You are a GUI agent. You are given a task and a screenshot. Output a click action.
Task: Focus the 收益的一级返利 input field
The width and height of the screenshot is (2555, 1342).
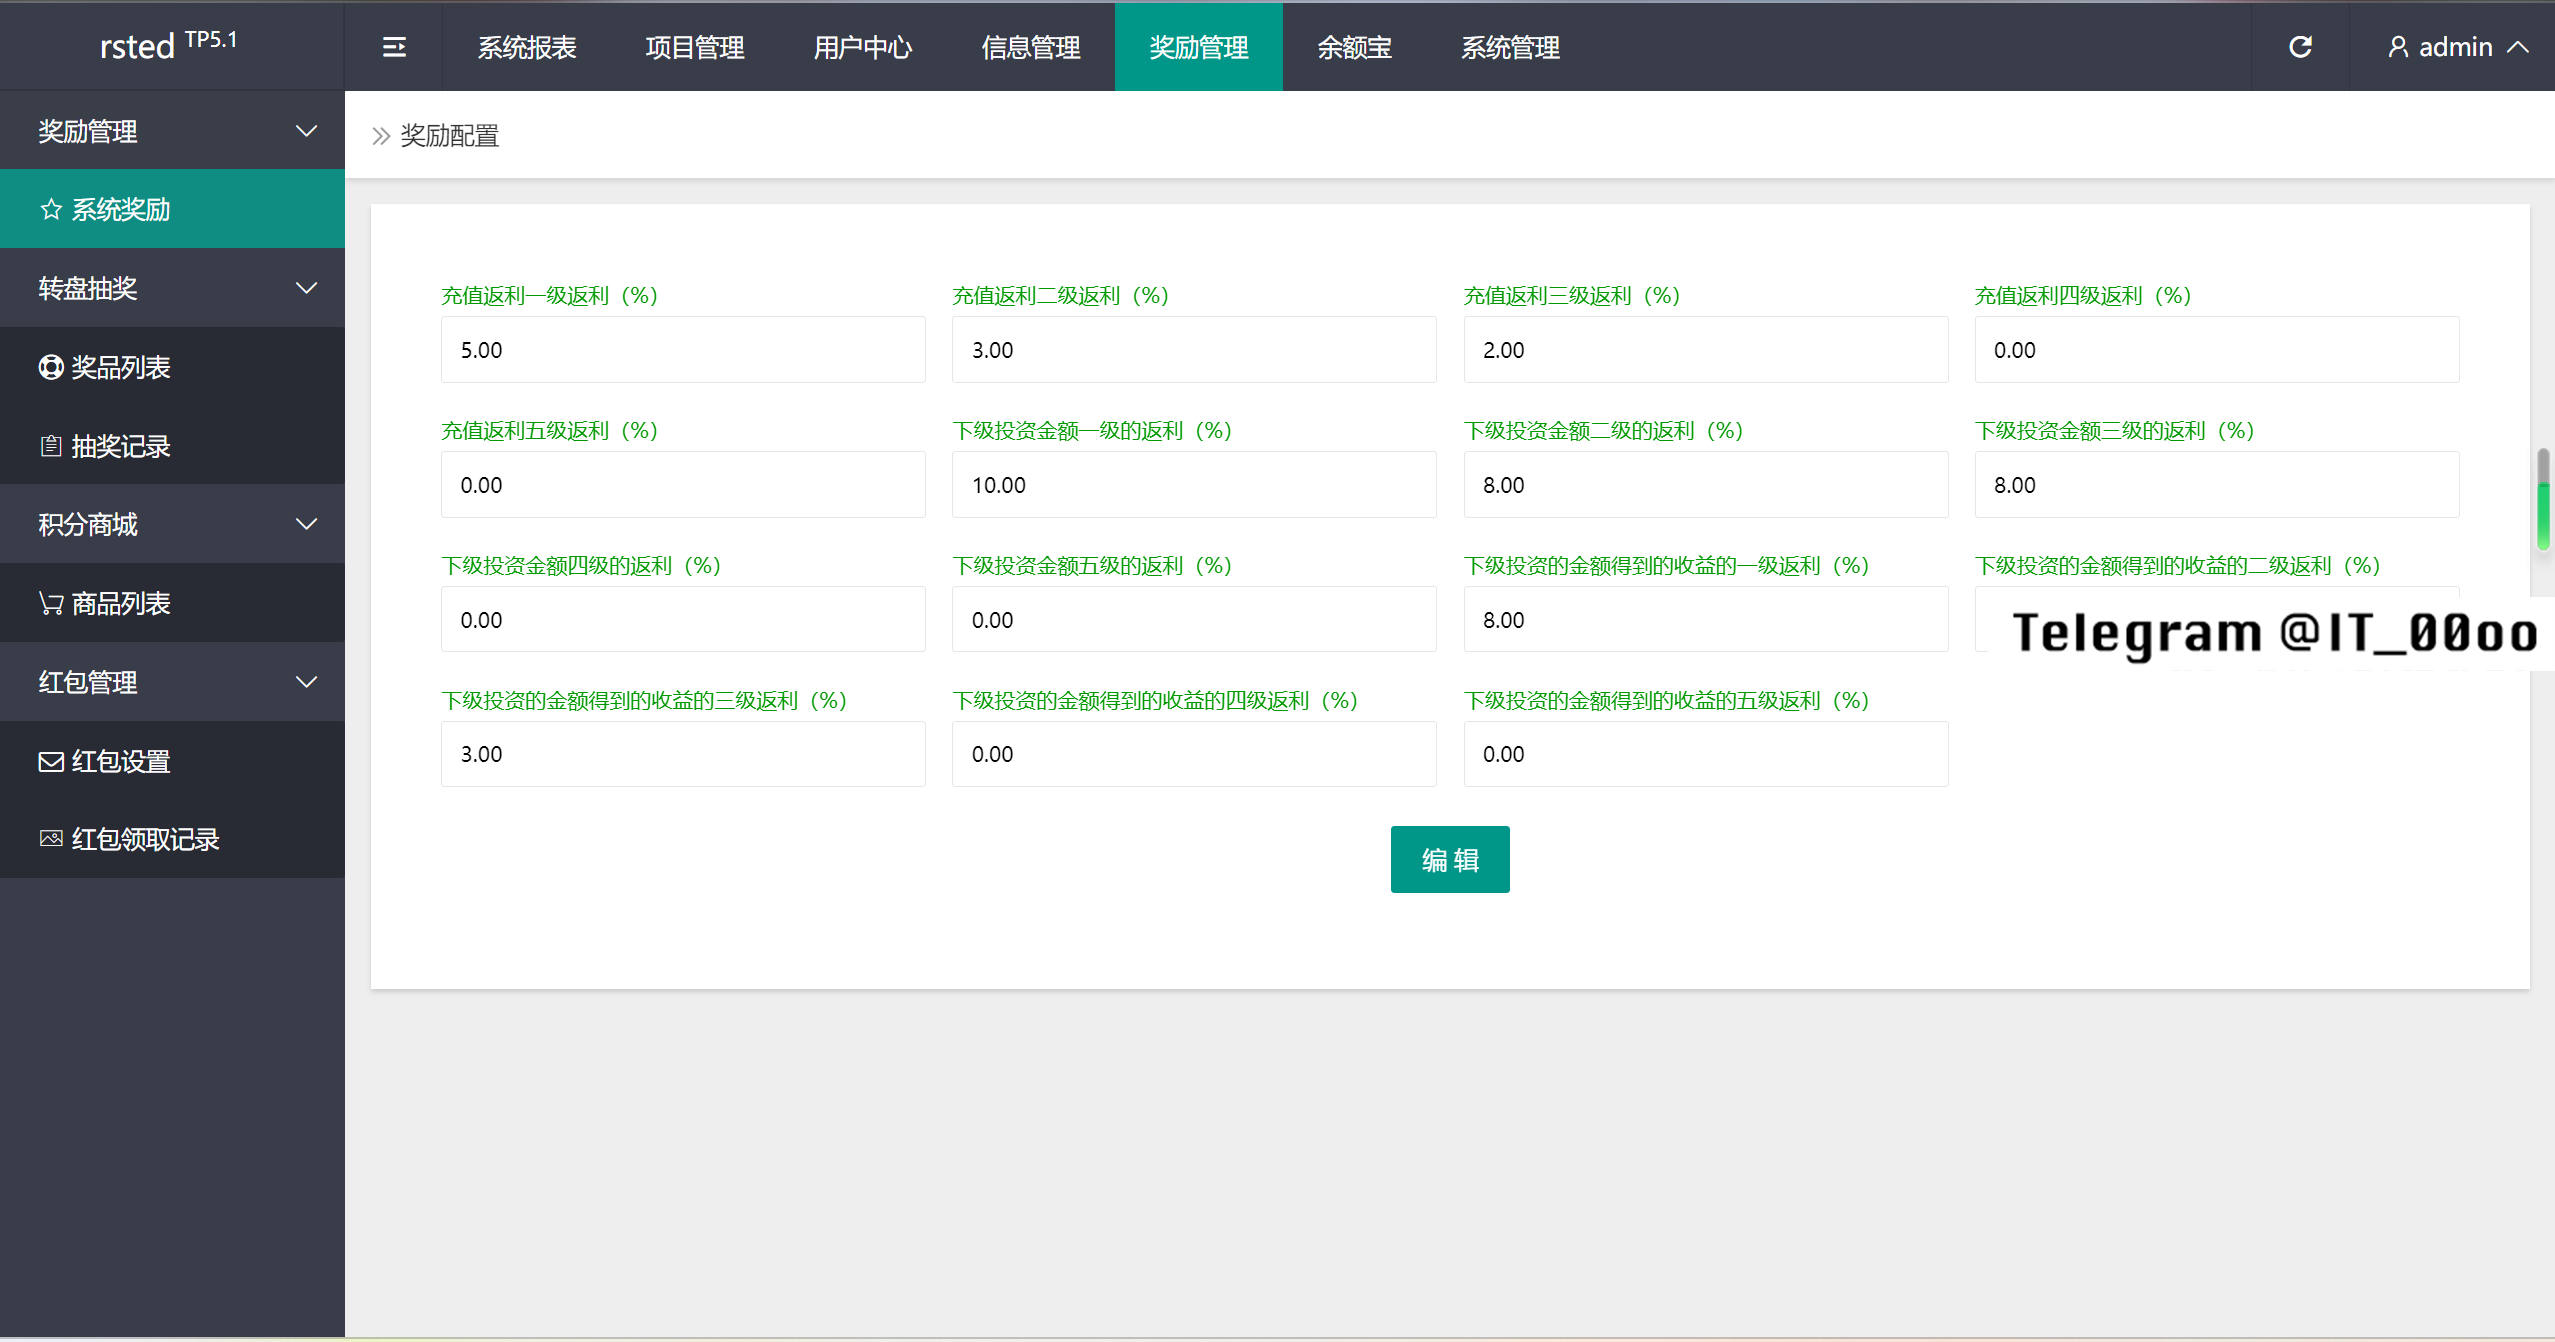[1706, 620]
